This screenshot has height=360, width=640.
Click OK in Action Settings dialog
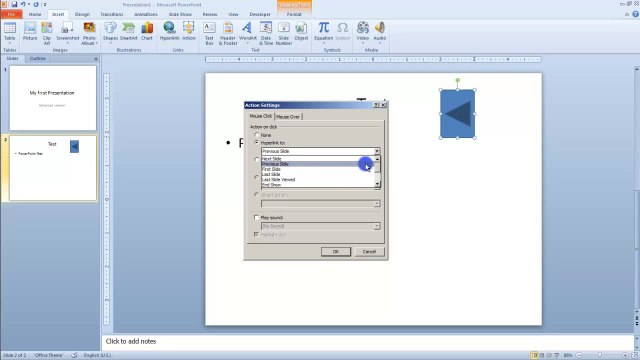click(x=336, y=251)
